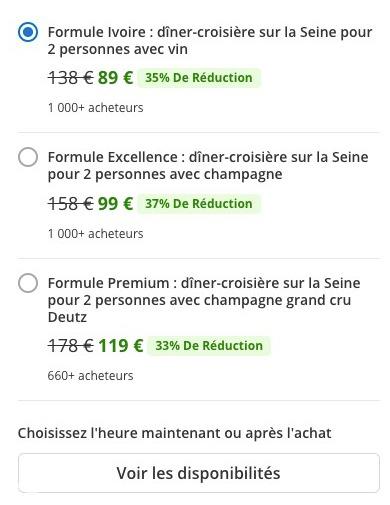The image size is (390, 505).
Task: Click the Voir les disponibilités button
Action: [x=199, y=473]
